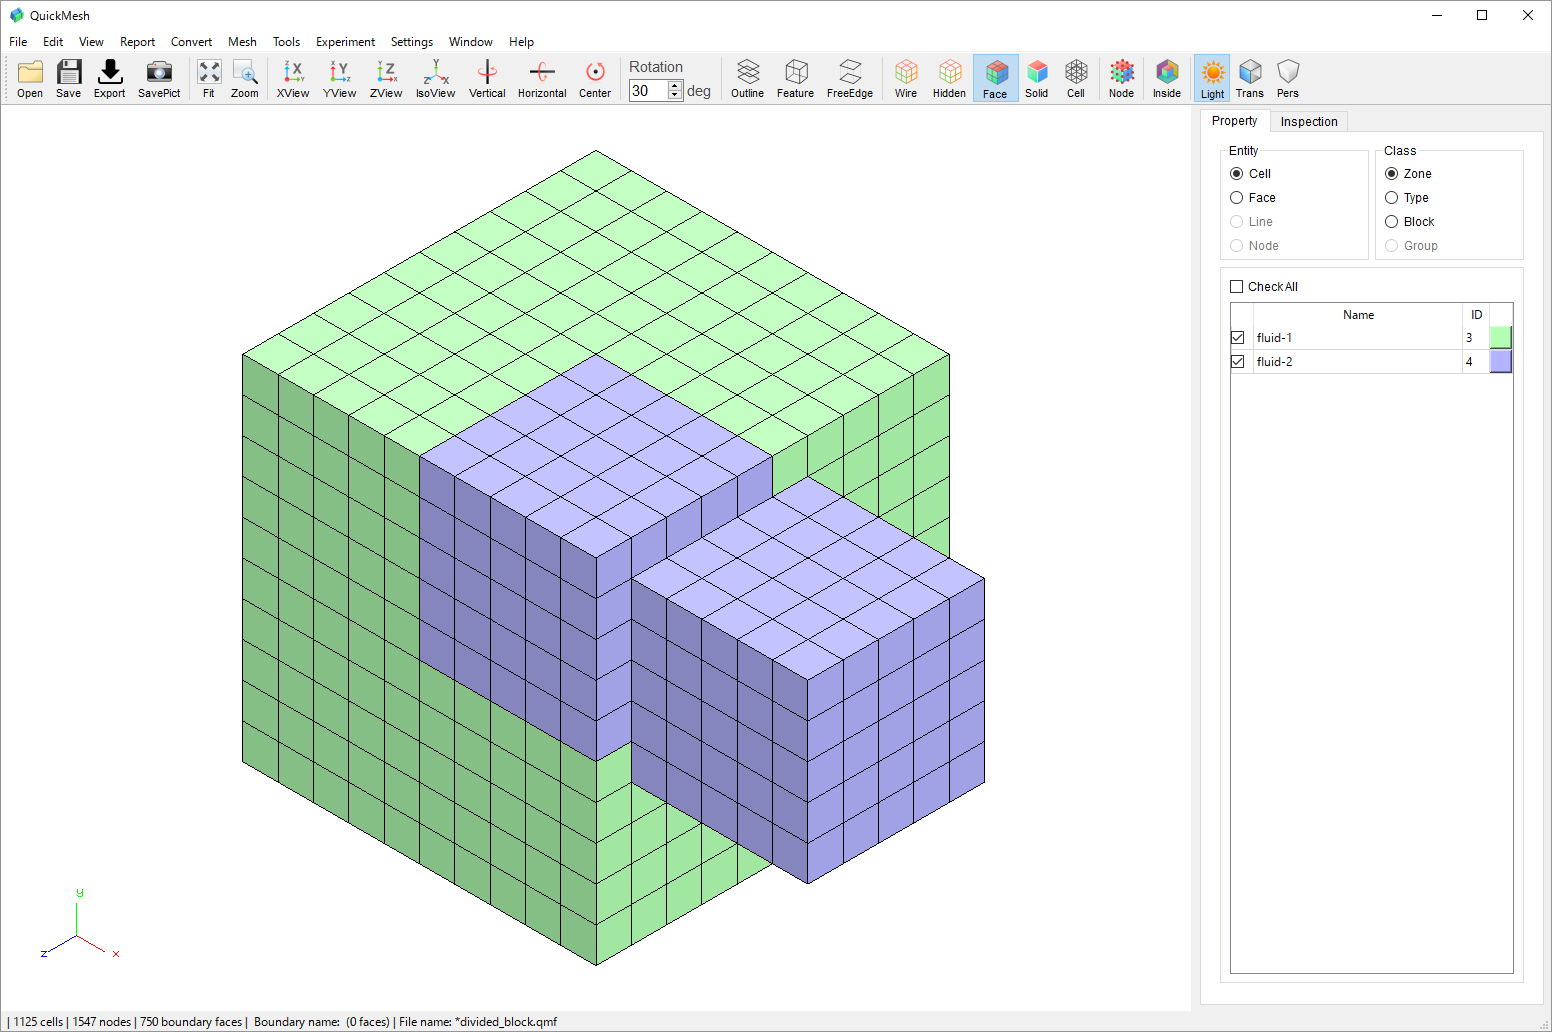Screen dimensions: 1552x1032
Task: Decrease rotation angle with down stepper
Action: click(675, 96)
